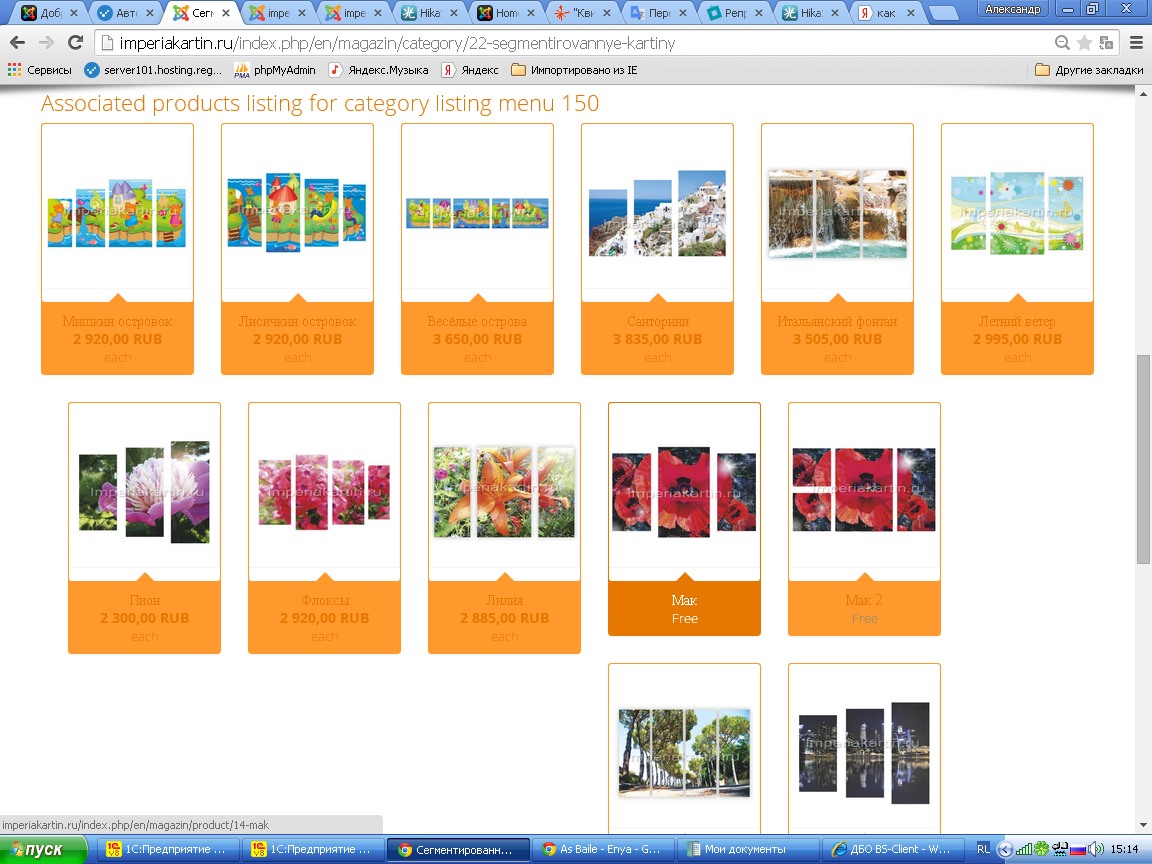Click the tray expand arrow icon
Screen dimensions: 1152x864
[1004, 850]
